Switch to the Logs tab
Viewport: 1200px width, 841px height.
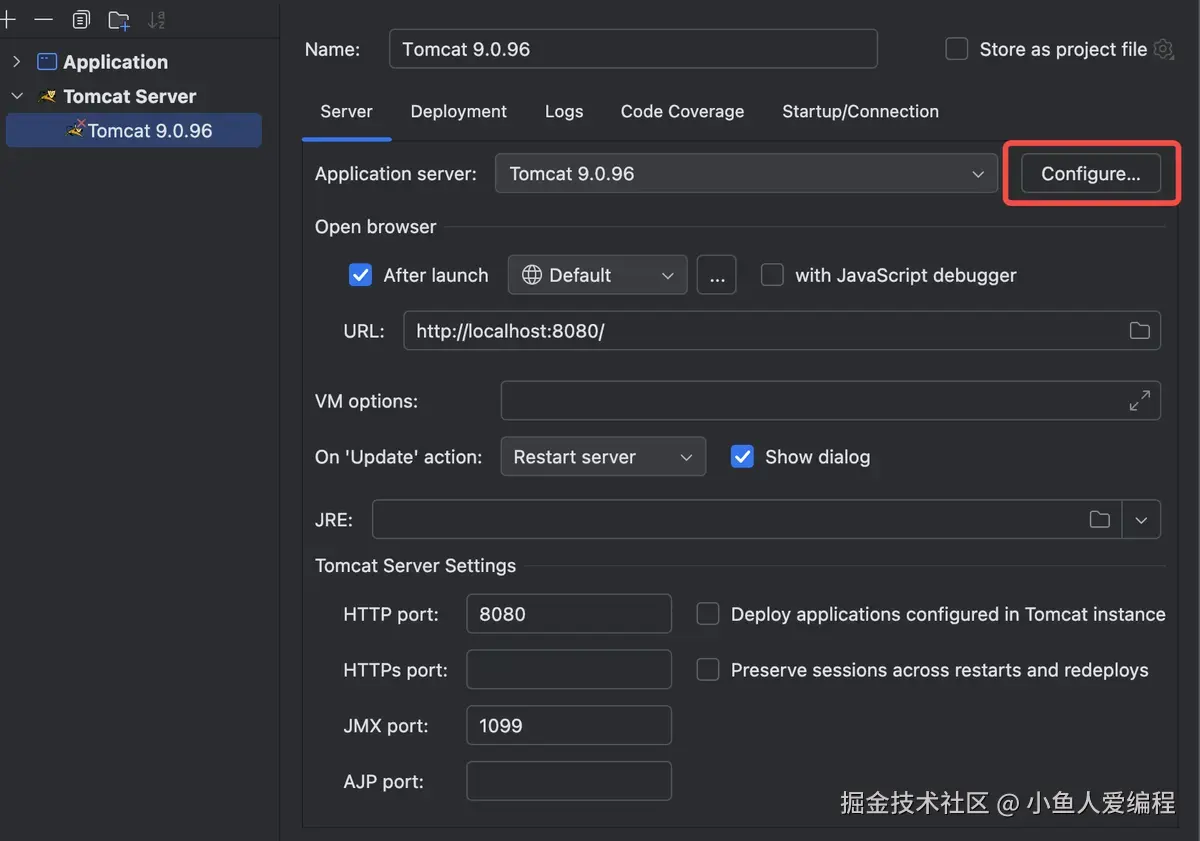click(564, 112)
